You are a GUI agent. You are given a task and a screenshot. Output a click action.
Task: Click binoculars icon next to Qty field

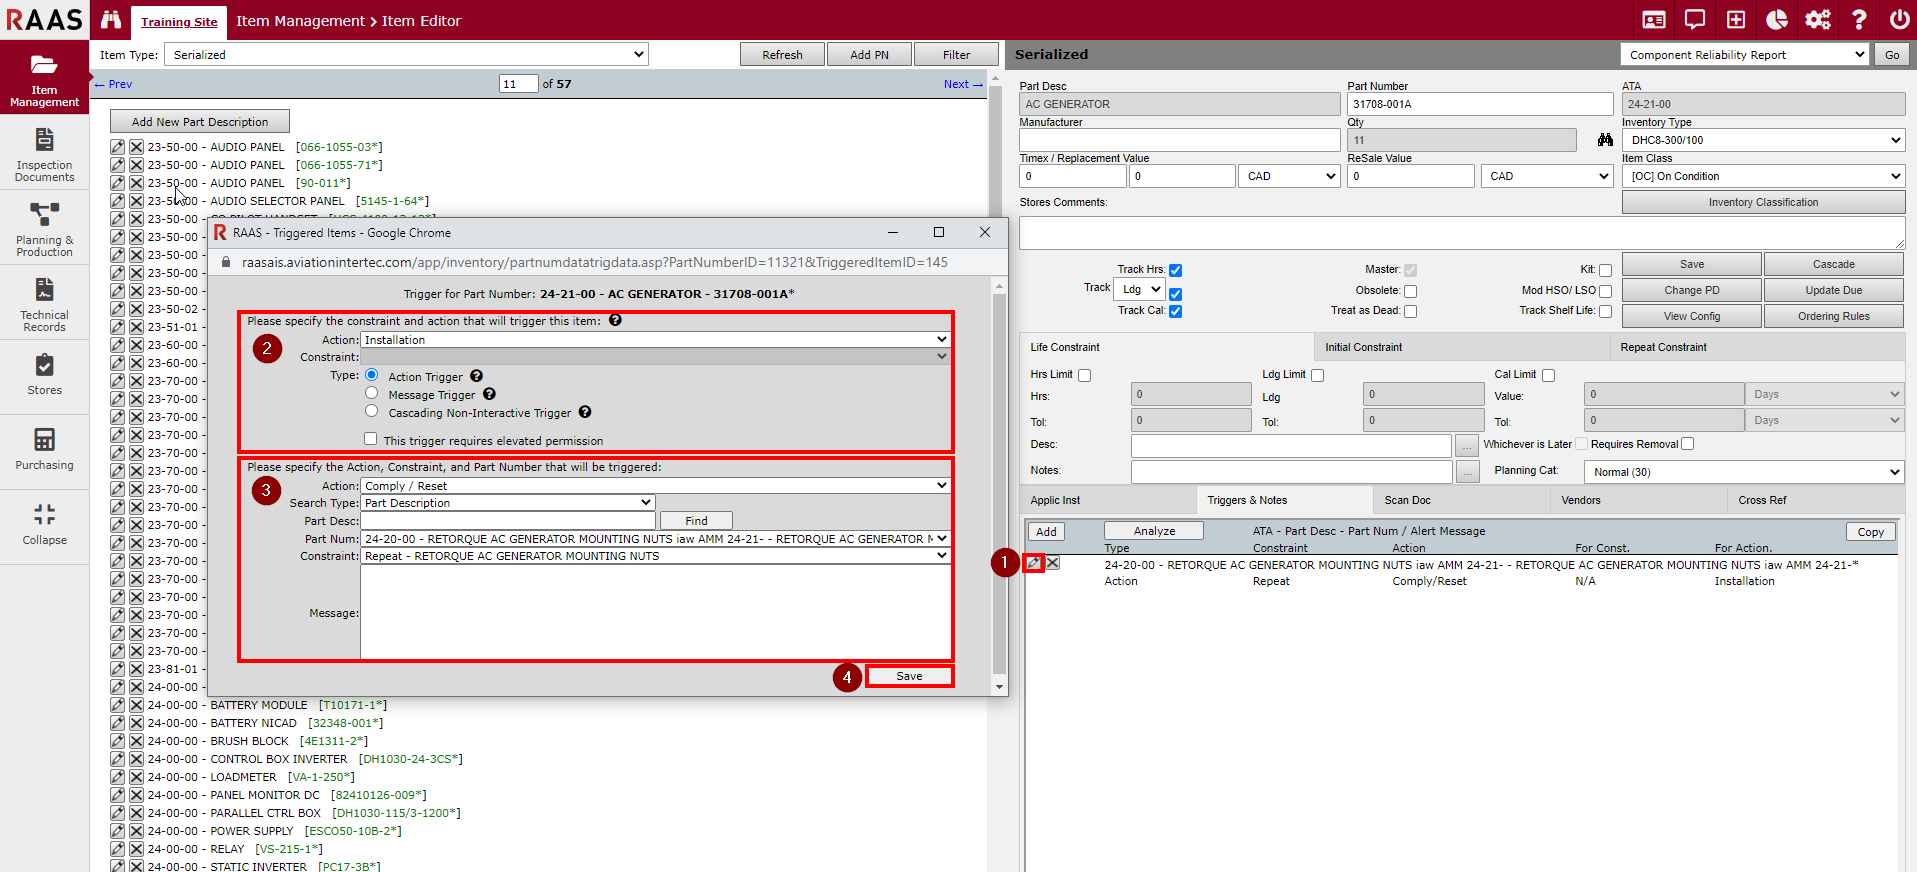click(x=1605, y=140)
